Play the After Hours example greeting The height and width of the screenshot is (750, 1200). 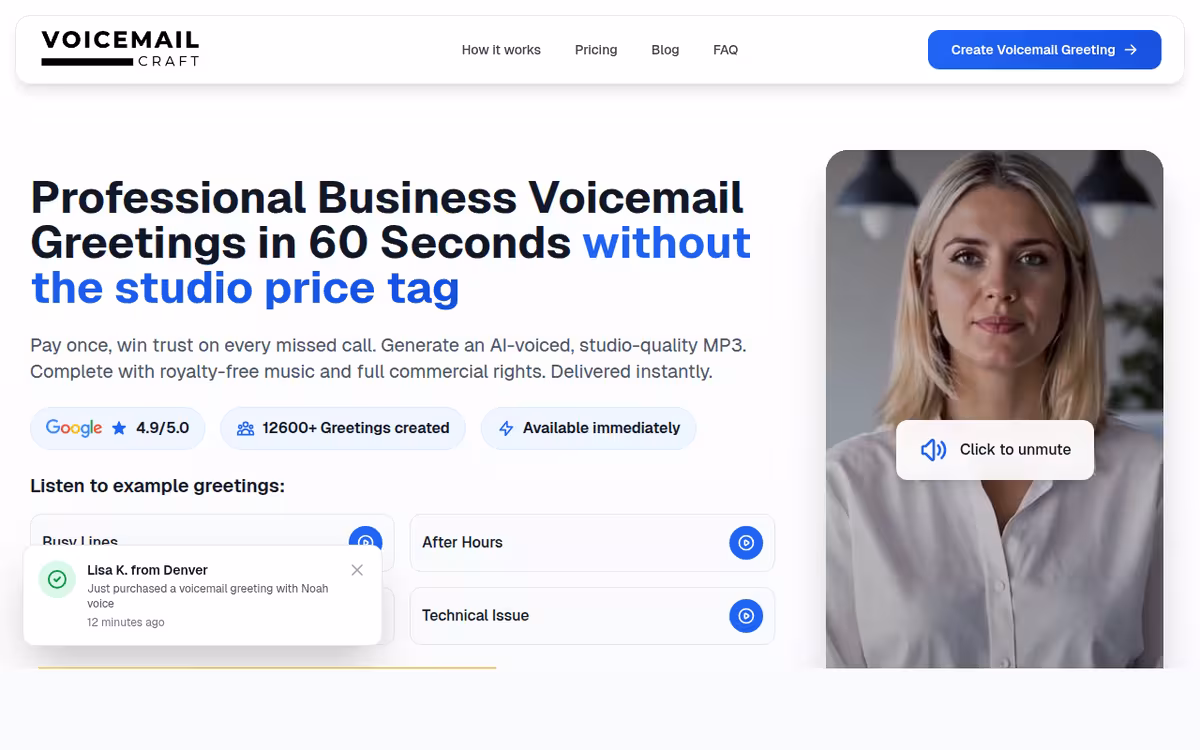[x=745, y=543]
